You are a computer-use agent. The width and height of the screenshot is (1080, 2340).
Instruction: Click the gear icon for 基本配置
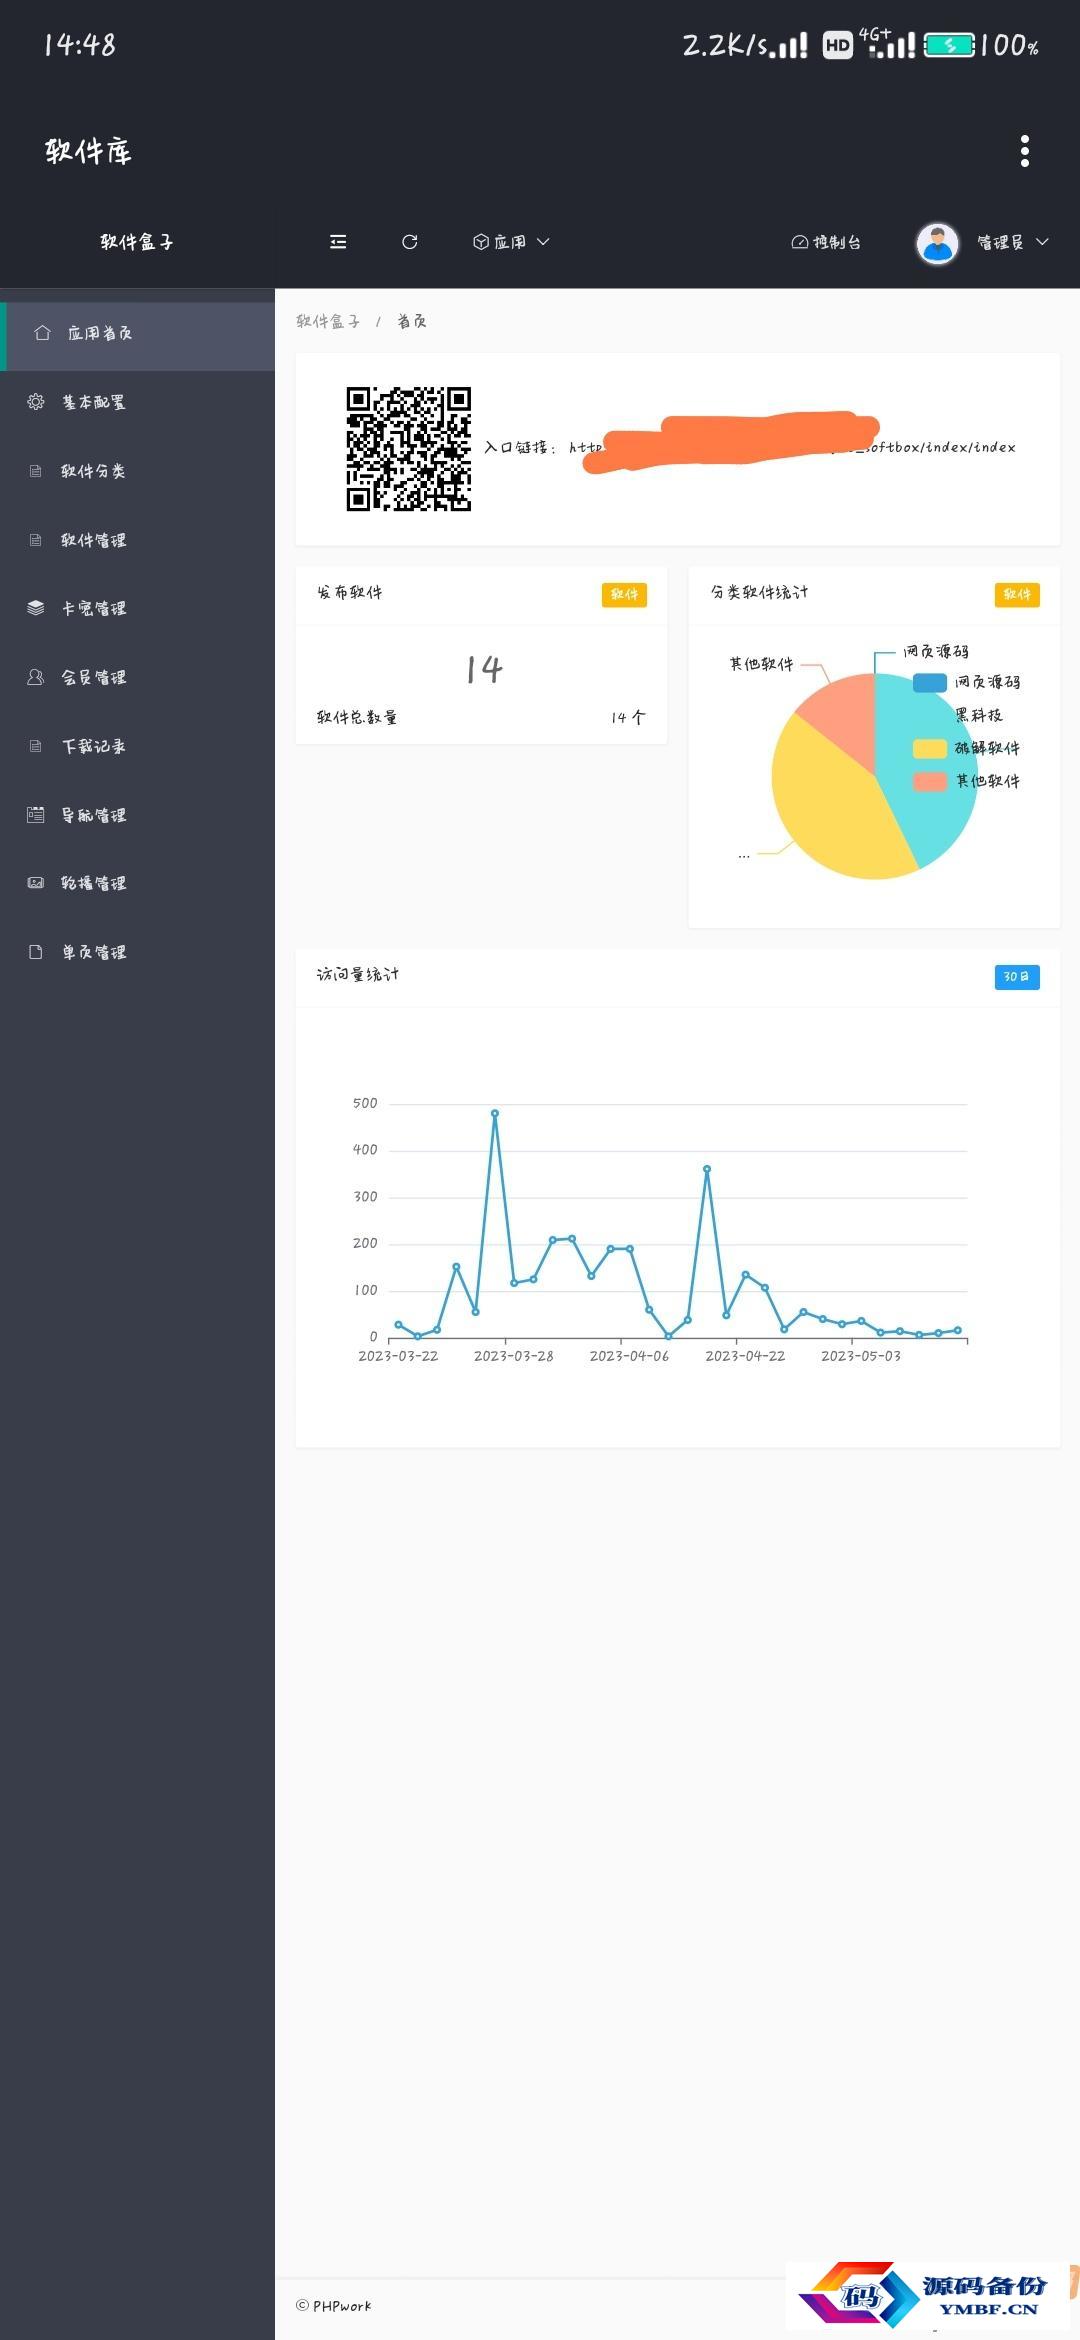coord(36,402)
